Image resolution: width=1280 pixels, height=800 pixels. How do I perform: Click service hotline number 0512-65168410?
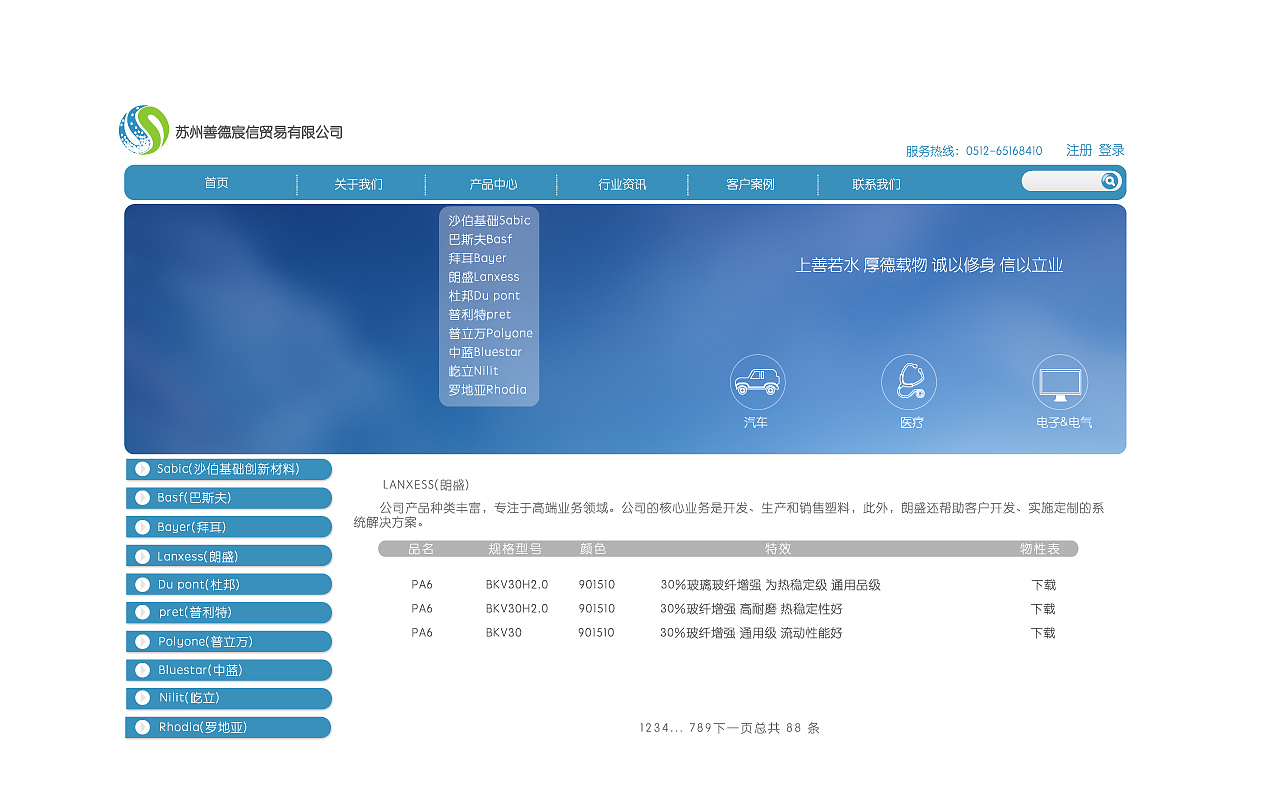point(1004,151)
